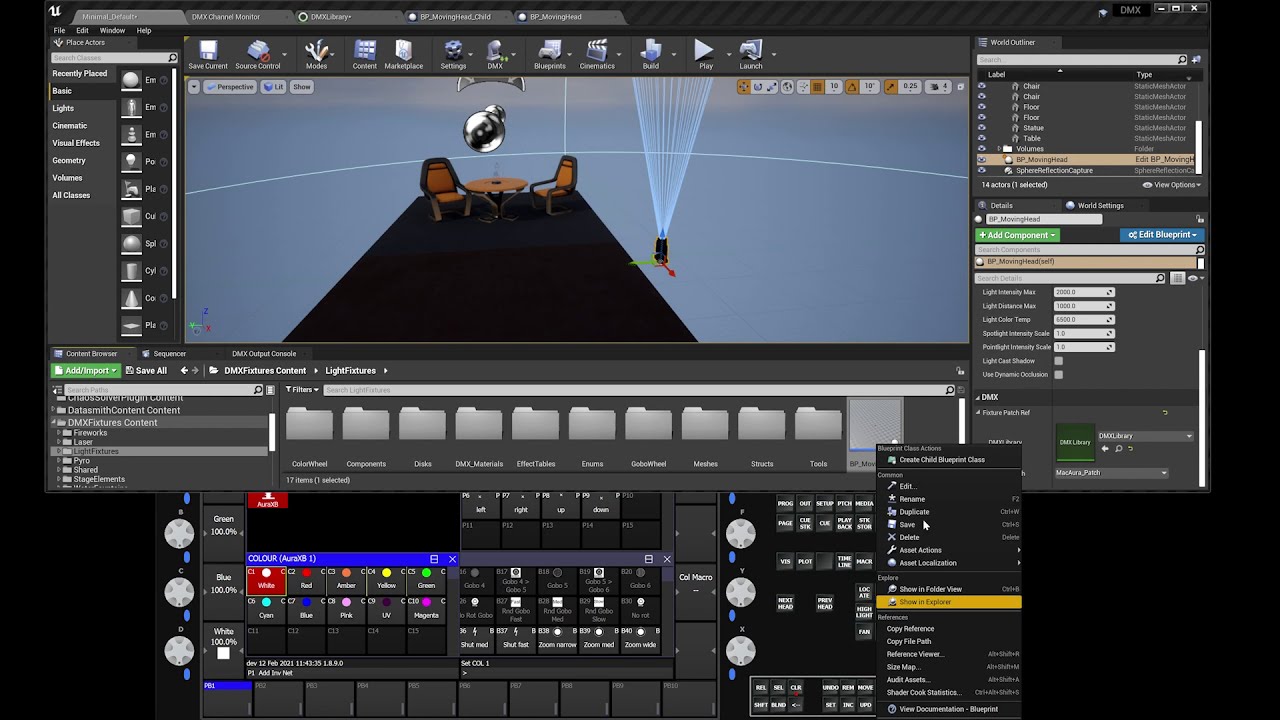Toggle Light Cast Shadow checkbox
The width and height of the screenshot is (1280, 720).
[x=1058, y=361]
